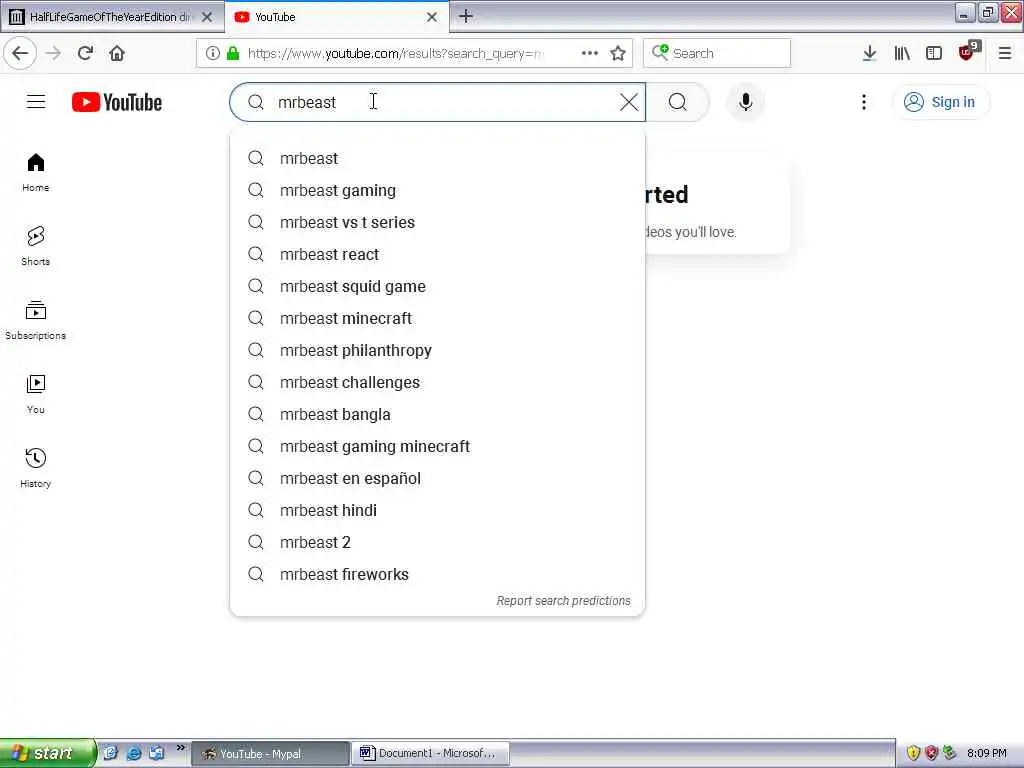Open the uBlock shield extension icon
The height and width of the screenshot is (768, 1024).
tap(967, 52)
